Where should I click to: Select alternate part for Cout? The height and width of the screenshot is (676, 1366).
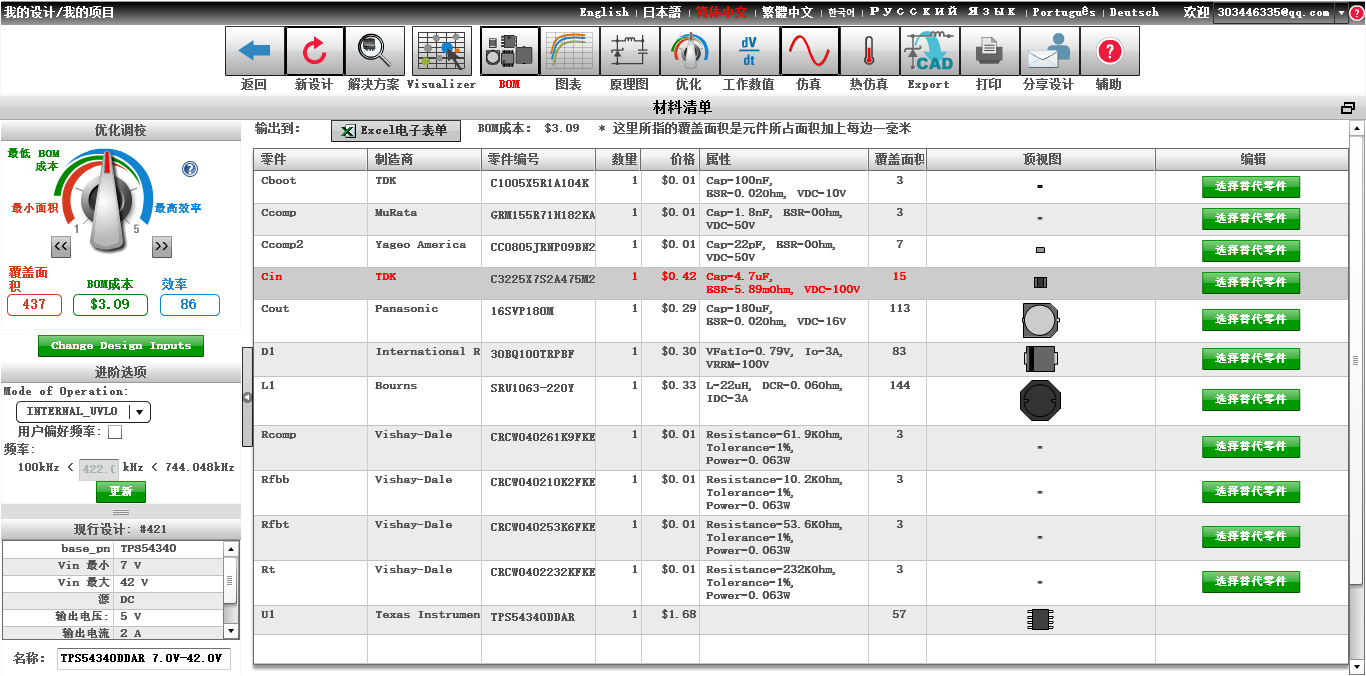(x=1251, y=319)
